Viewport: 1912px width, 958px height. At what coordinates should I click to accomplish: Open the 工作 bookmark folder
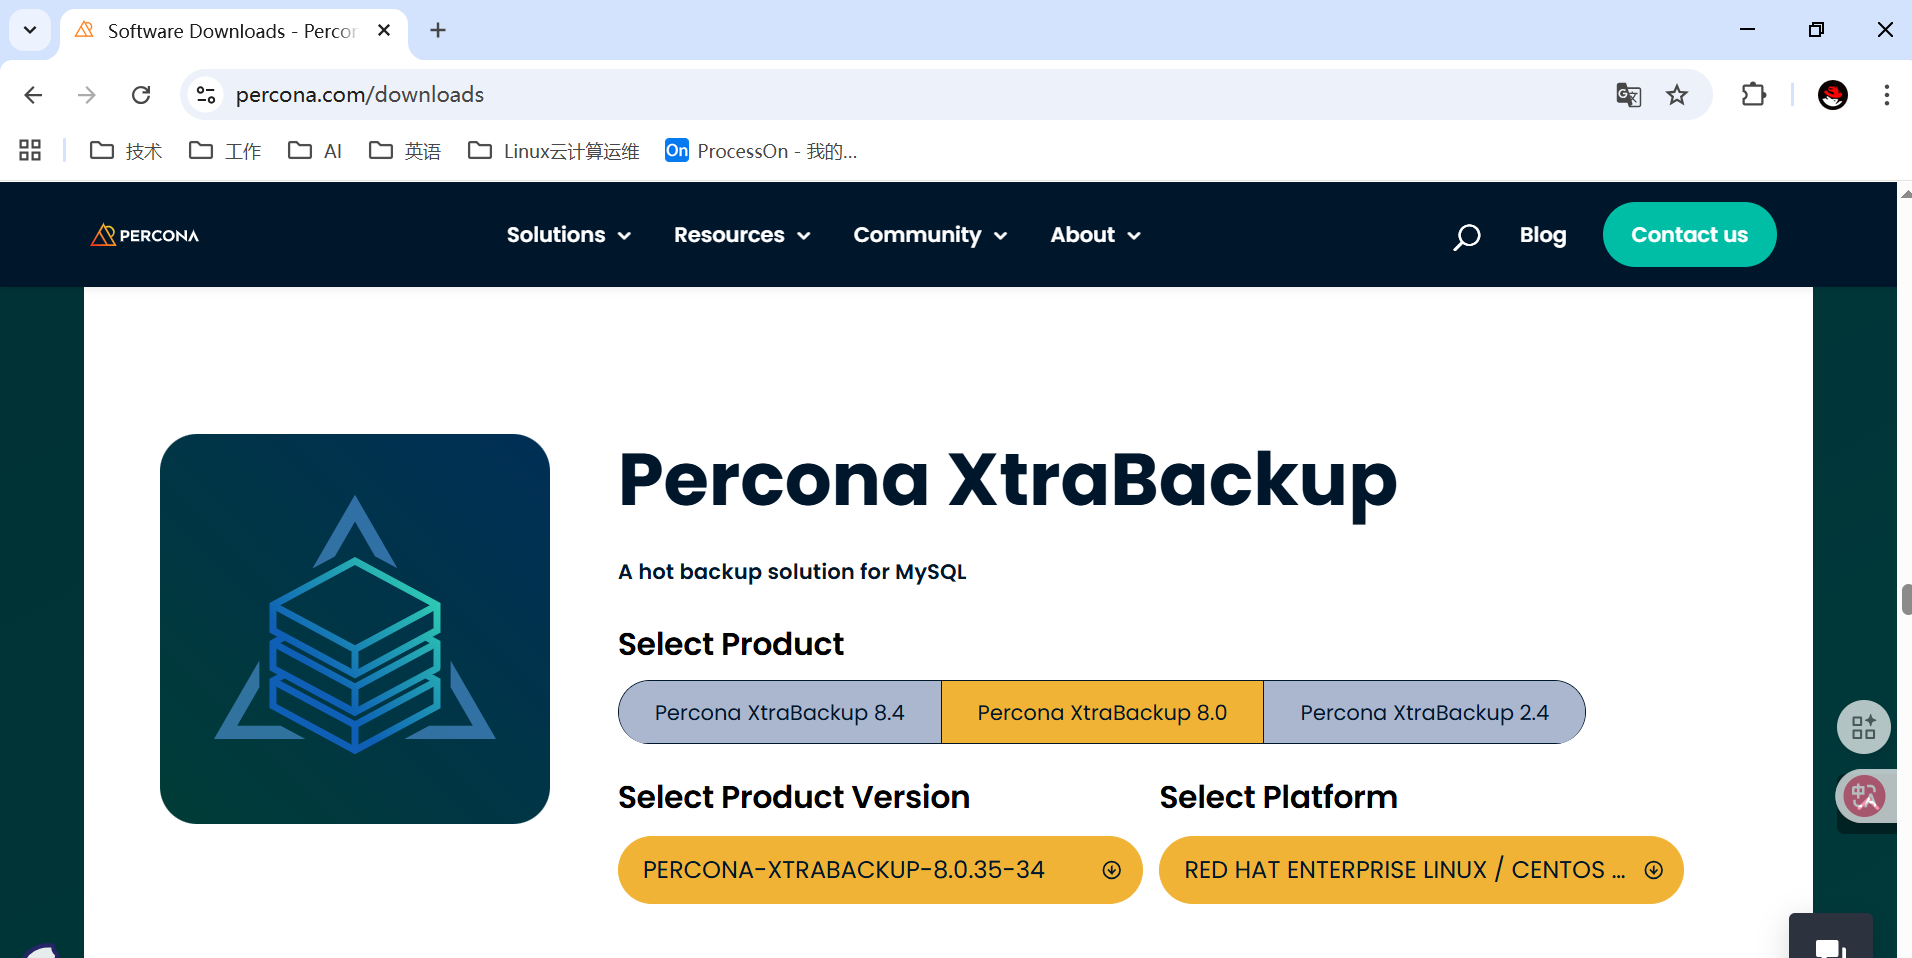tap(225, 151)
